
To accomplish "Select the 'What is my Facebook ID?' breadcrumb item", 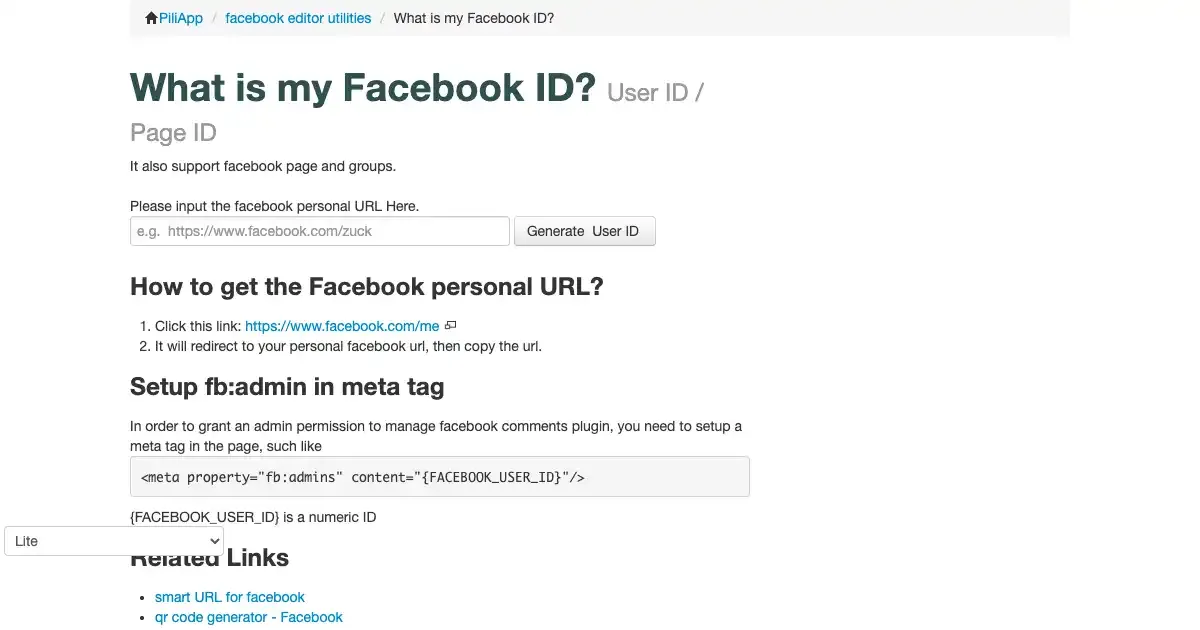I will (474, 18).
